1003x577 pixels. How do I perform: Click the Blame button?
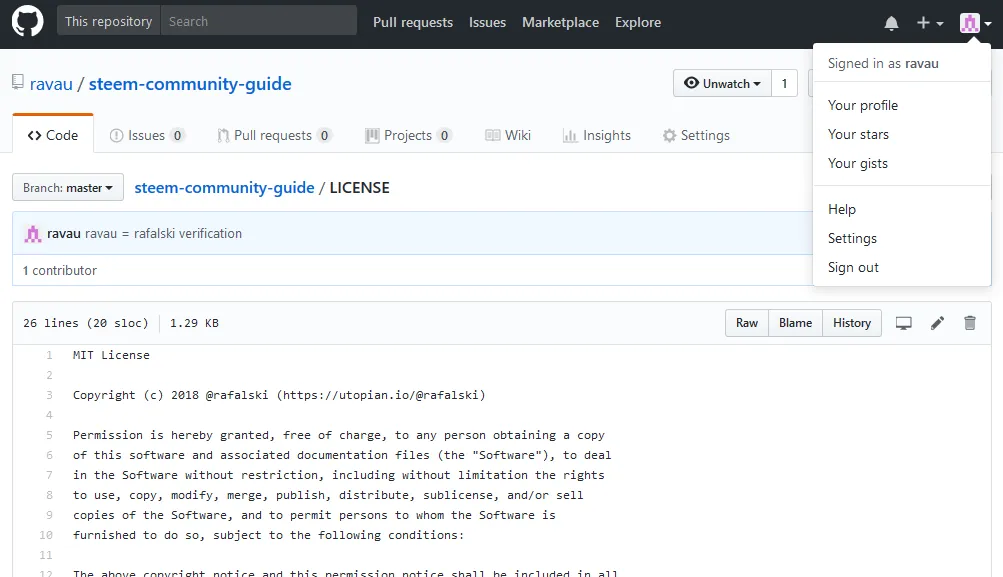tap(795, 323)
